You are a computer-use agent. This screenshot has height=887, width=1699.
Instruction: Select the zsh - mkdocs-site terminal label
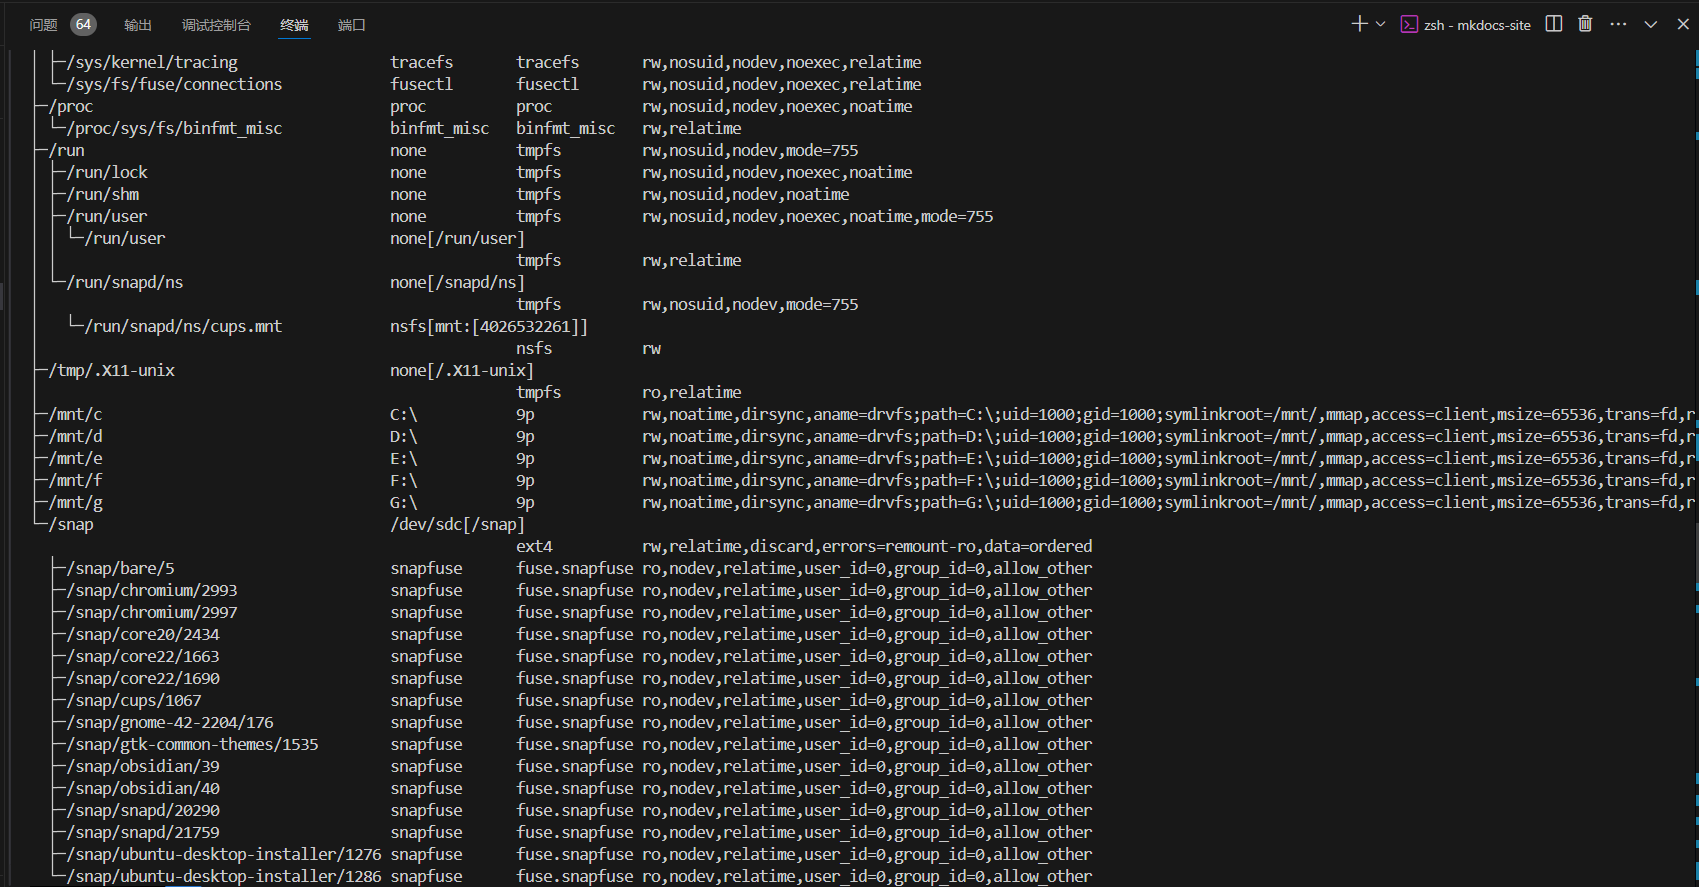click(1477, 25)
